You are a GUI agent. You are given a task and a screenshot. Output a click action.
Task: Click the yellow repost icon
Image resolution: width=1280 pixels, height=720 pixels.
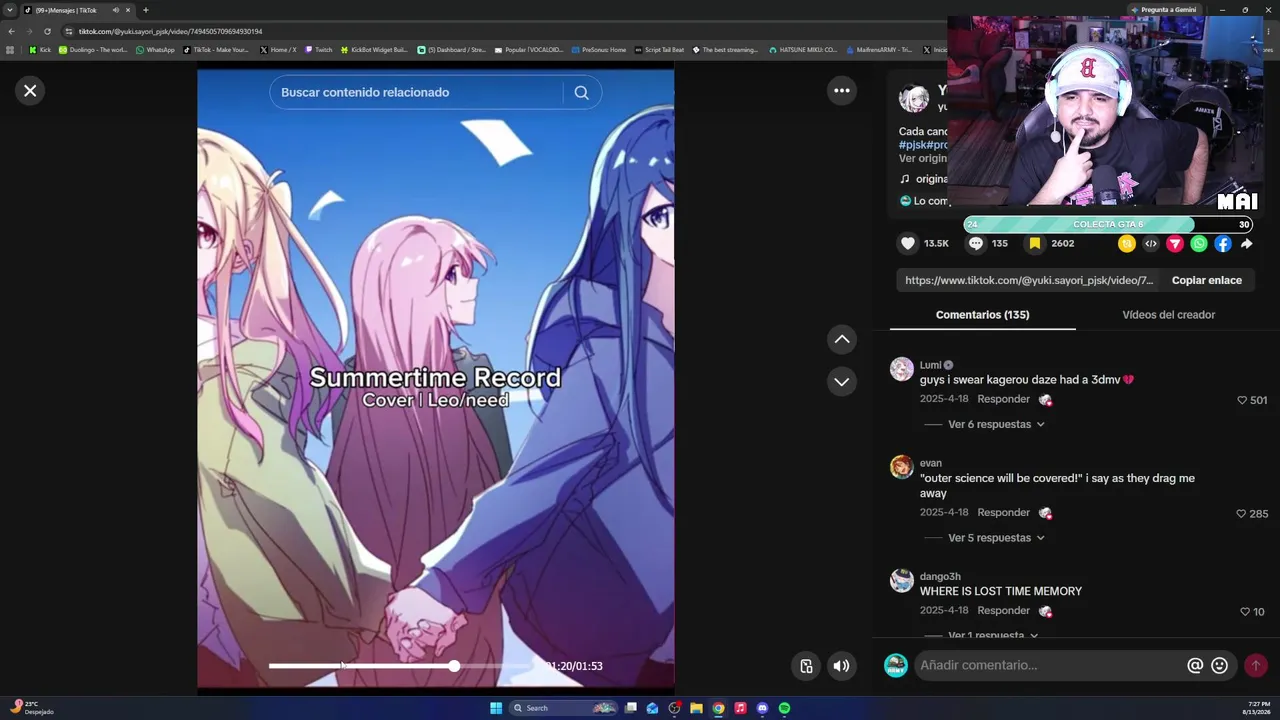(1127, 243)
